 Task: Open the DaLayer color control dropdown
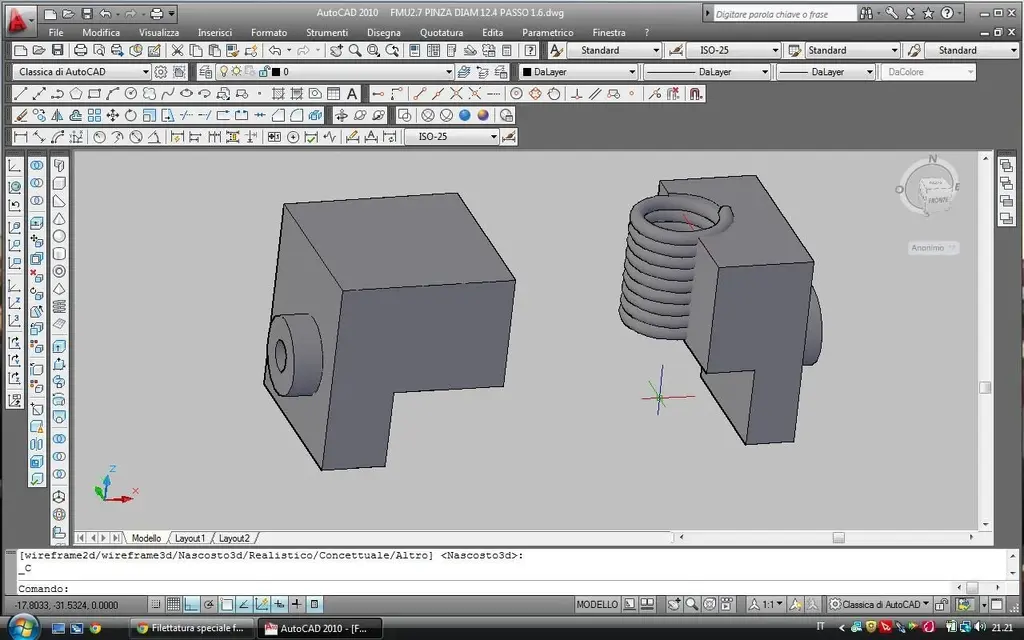click(578, 72)
